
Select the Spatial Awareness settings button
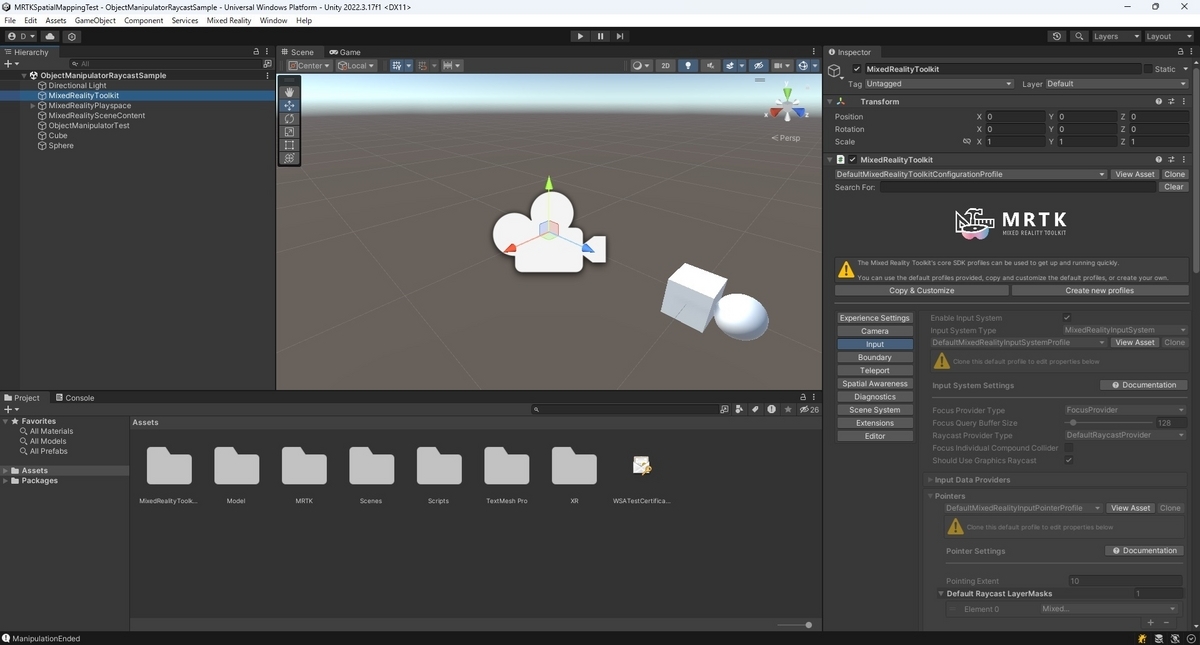(875, 384)
